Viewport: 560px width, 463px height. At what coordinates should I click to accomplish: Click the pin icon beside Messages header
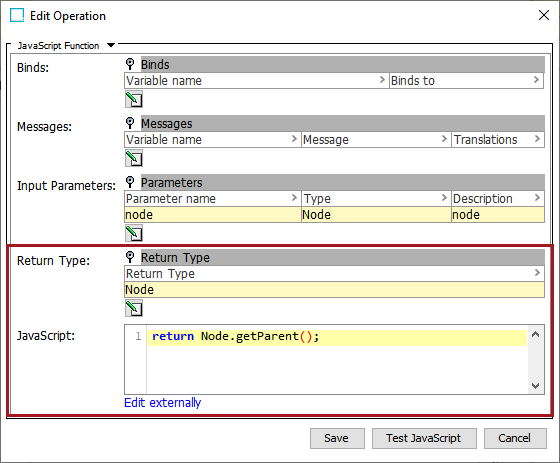coord(130,123)
